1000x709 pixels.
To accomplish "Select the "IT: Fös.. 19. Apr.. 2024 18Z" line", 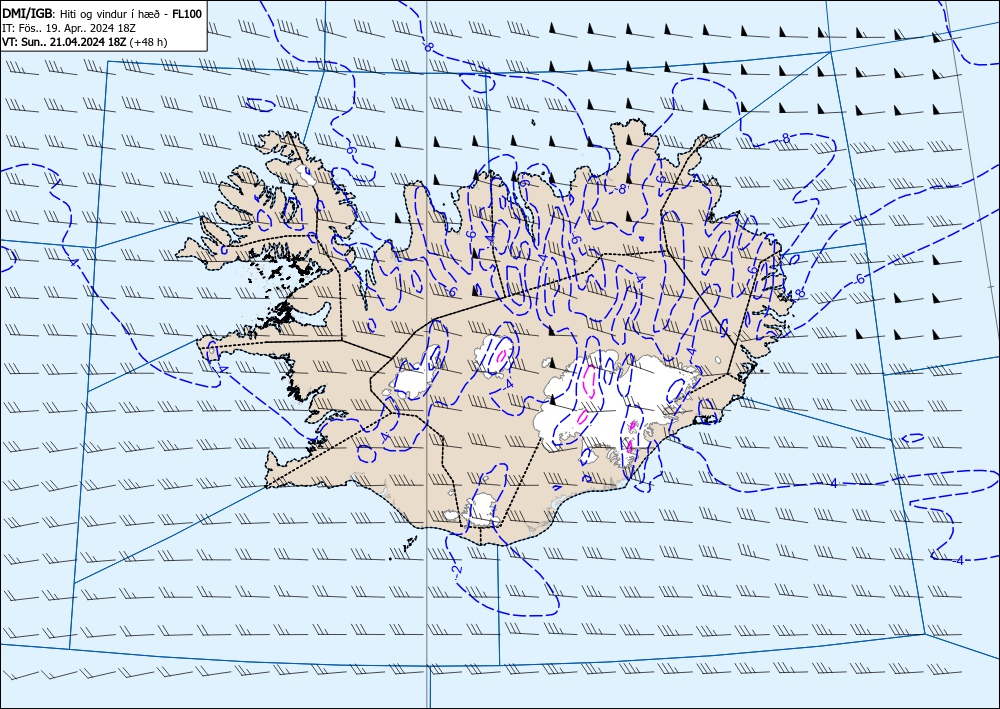I will [69, 28].
